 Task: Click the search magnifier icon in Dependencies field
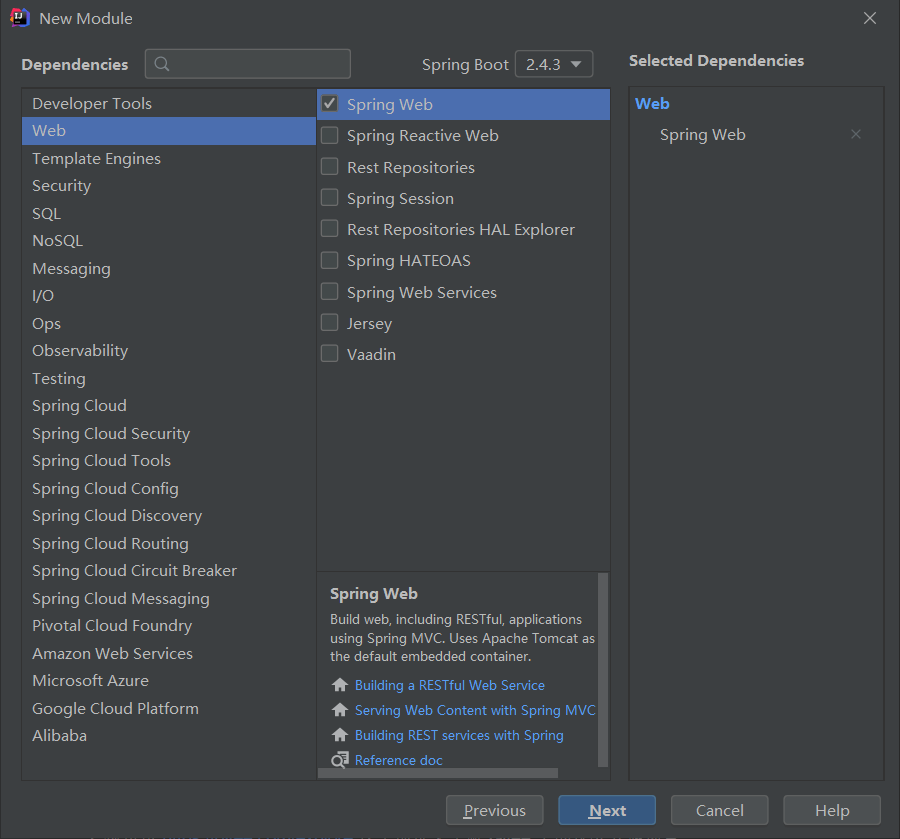tap(162, 64)
